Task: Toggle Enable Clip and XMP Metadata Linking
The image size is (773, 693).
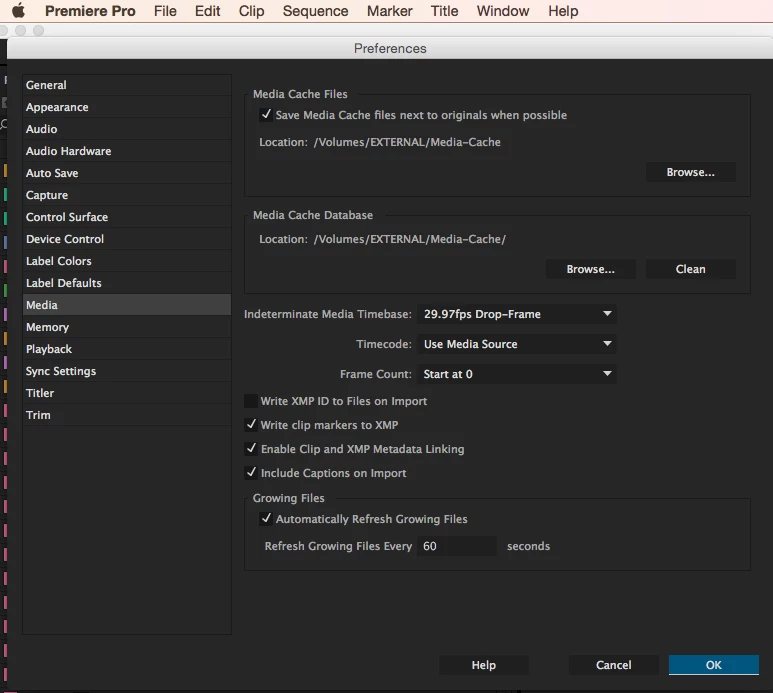Action: click(251, 449)
